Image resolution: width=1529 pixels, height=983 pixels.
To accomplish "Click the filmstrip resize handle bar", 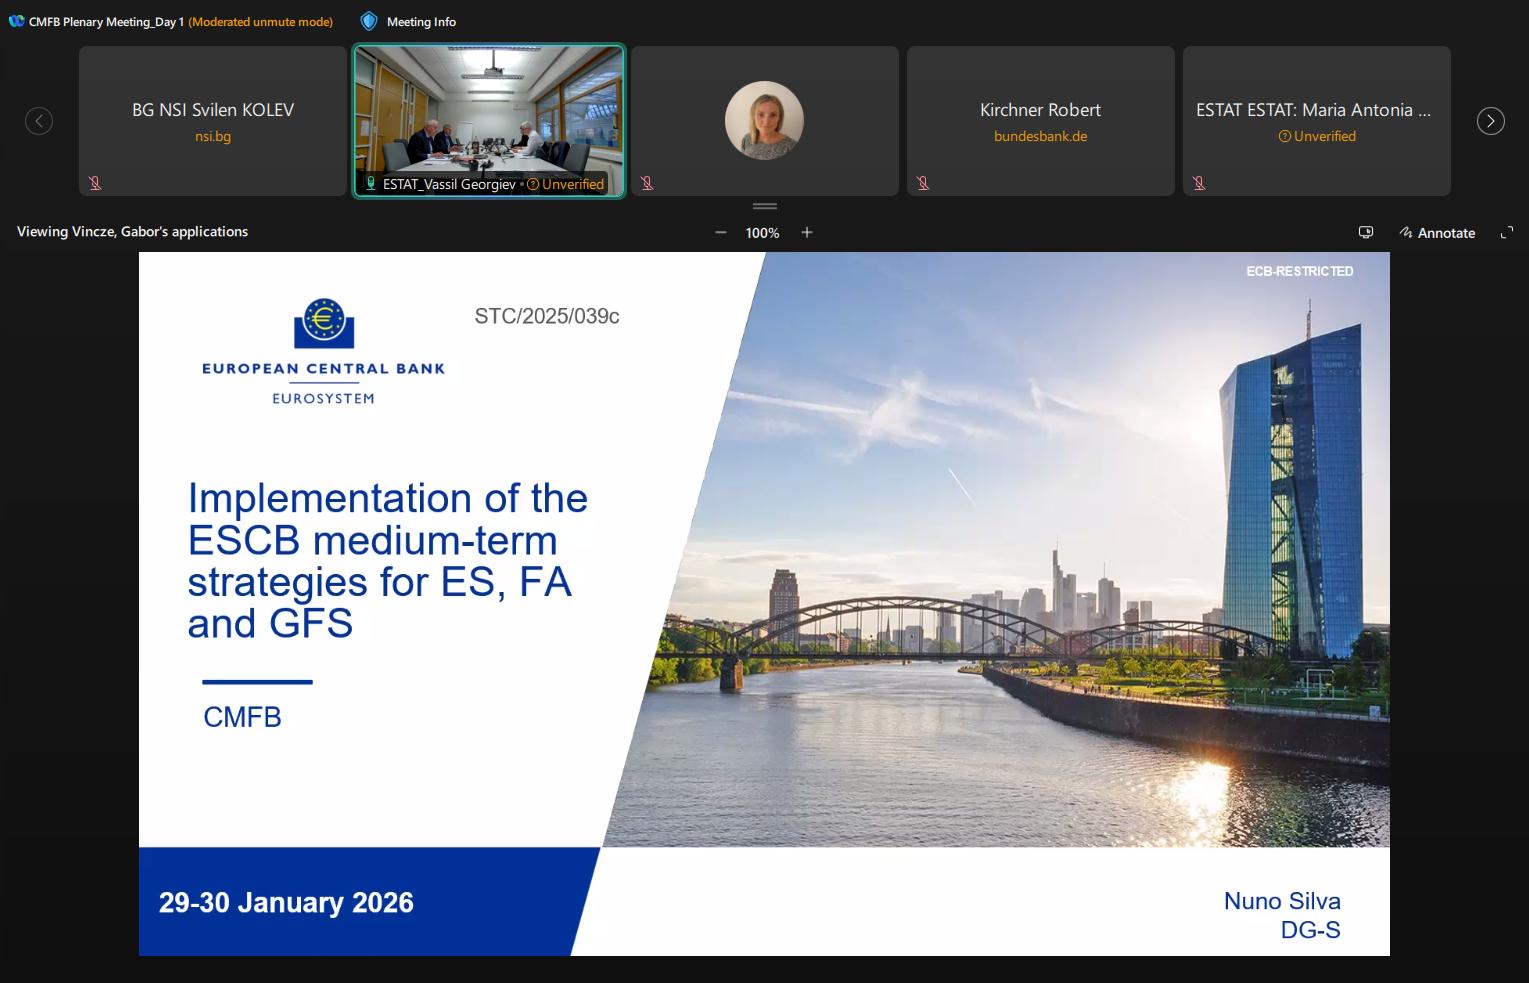I will click(764, 206).
